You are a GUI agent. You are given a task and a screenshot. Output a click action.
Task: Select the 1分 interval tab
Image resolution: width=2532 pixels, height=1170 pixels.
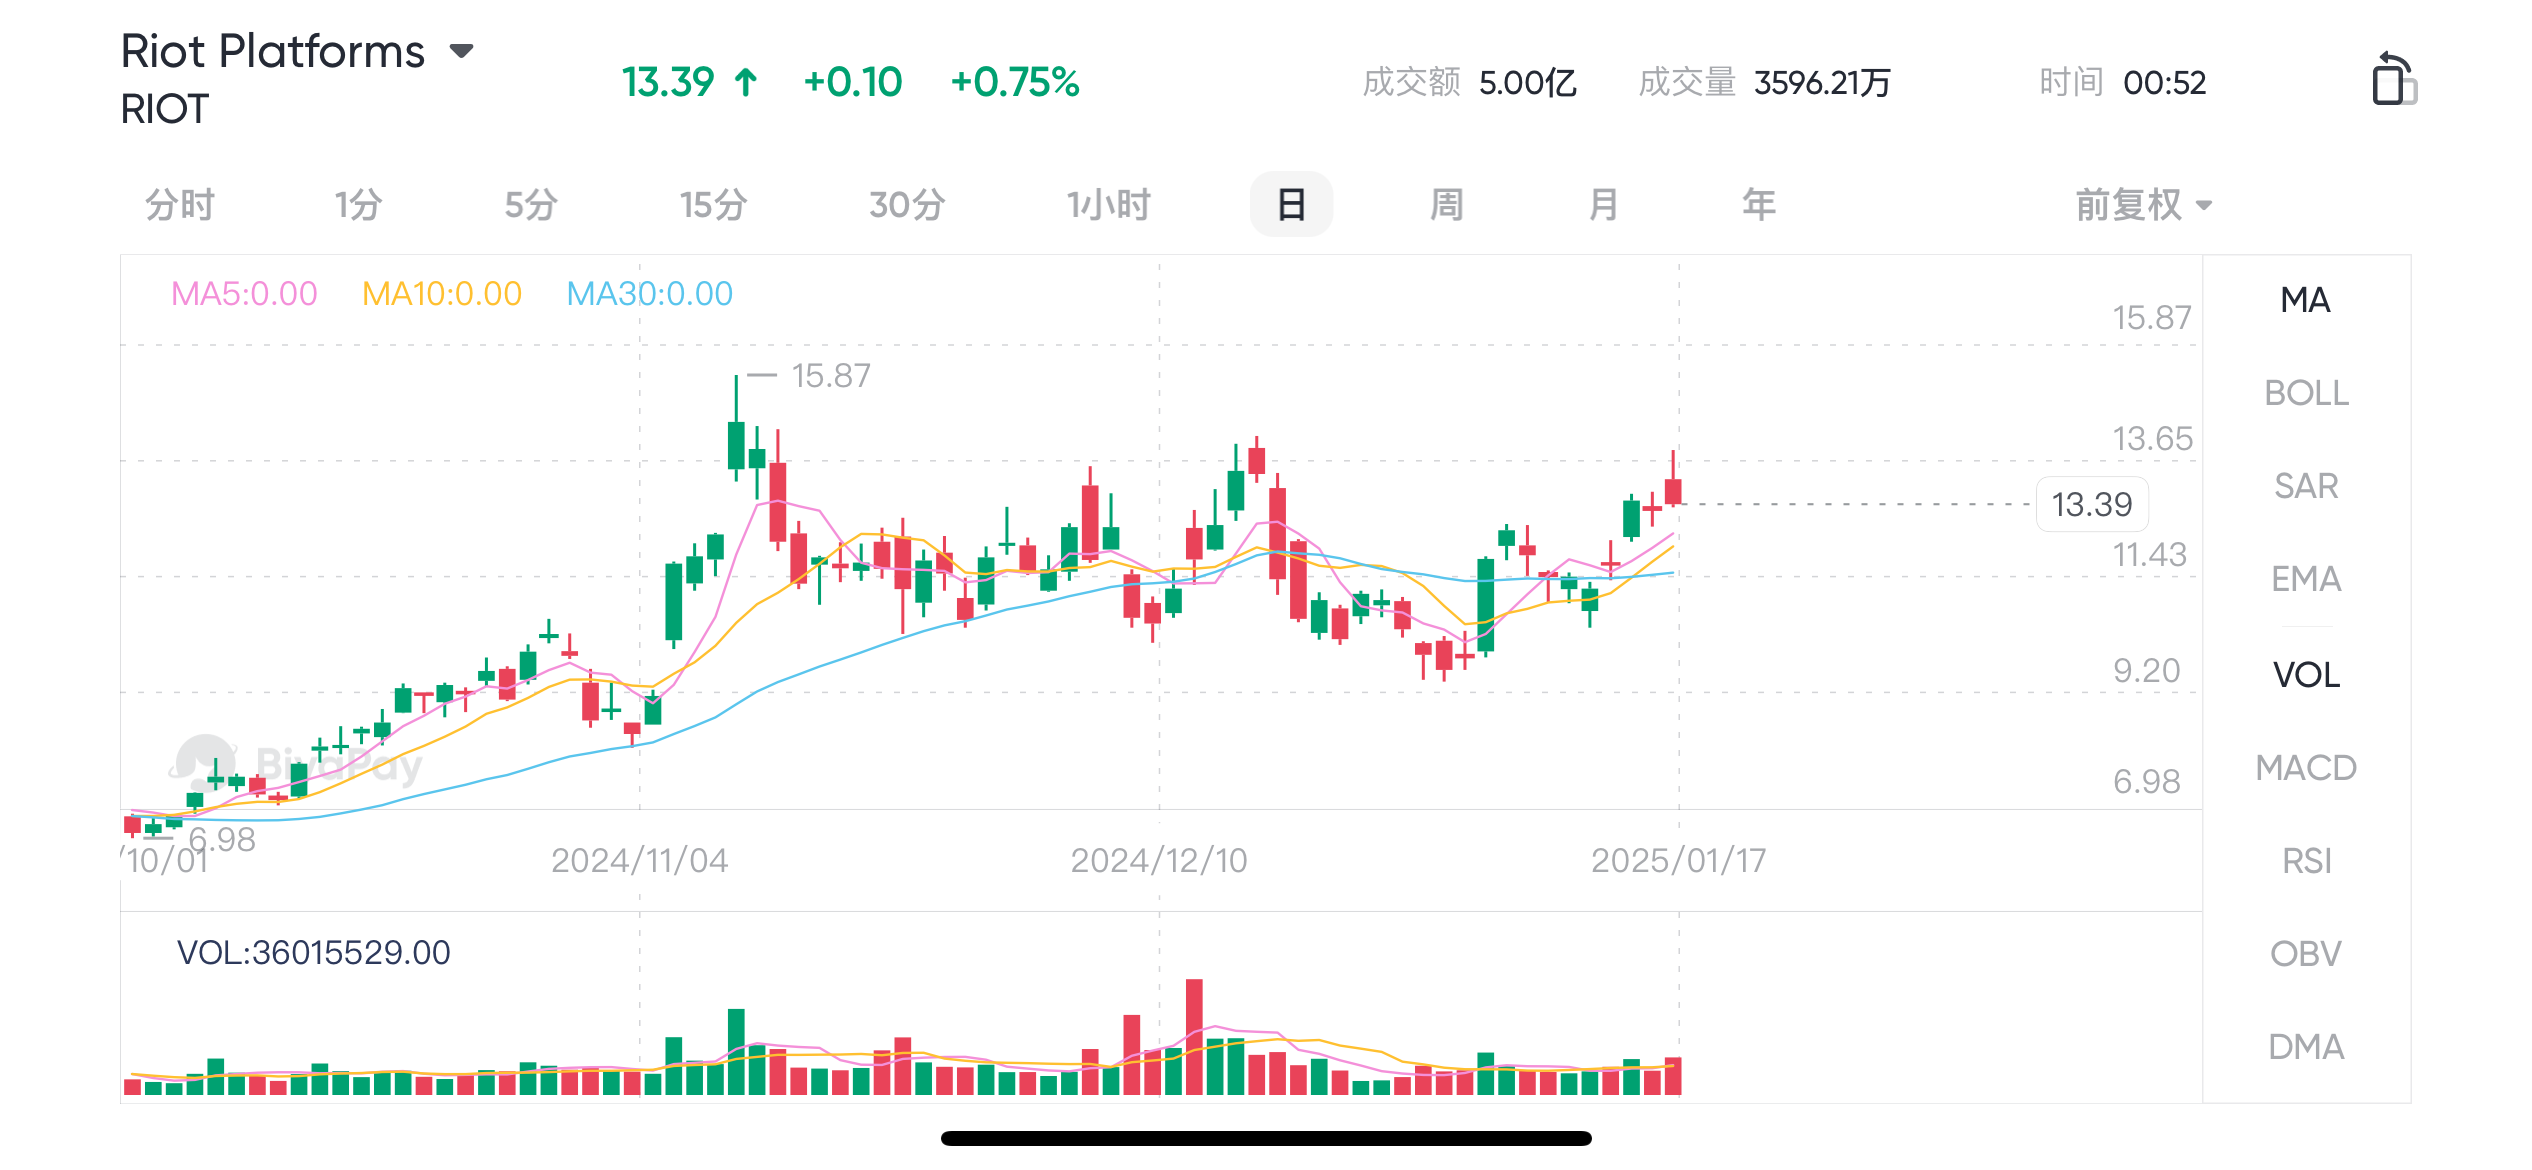(358, 205)
